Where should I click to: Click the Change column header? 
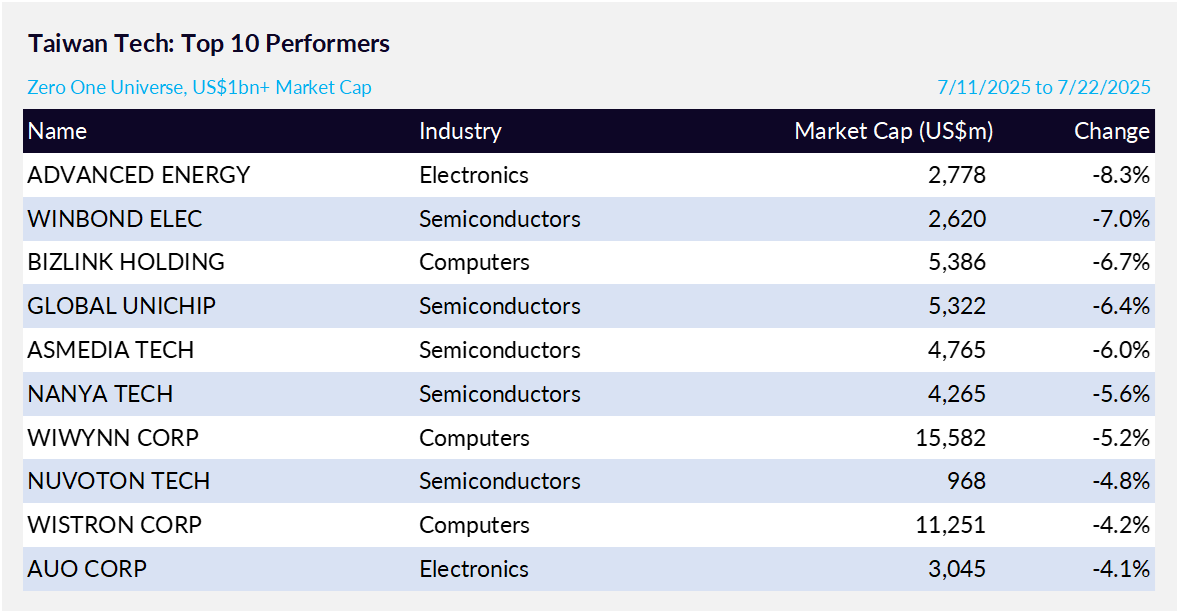(1111, 131)
